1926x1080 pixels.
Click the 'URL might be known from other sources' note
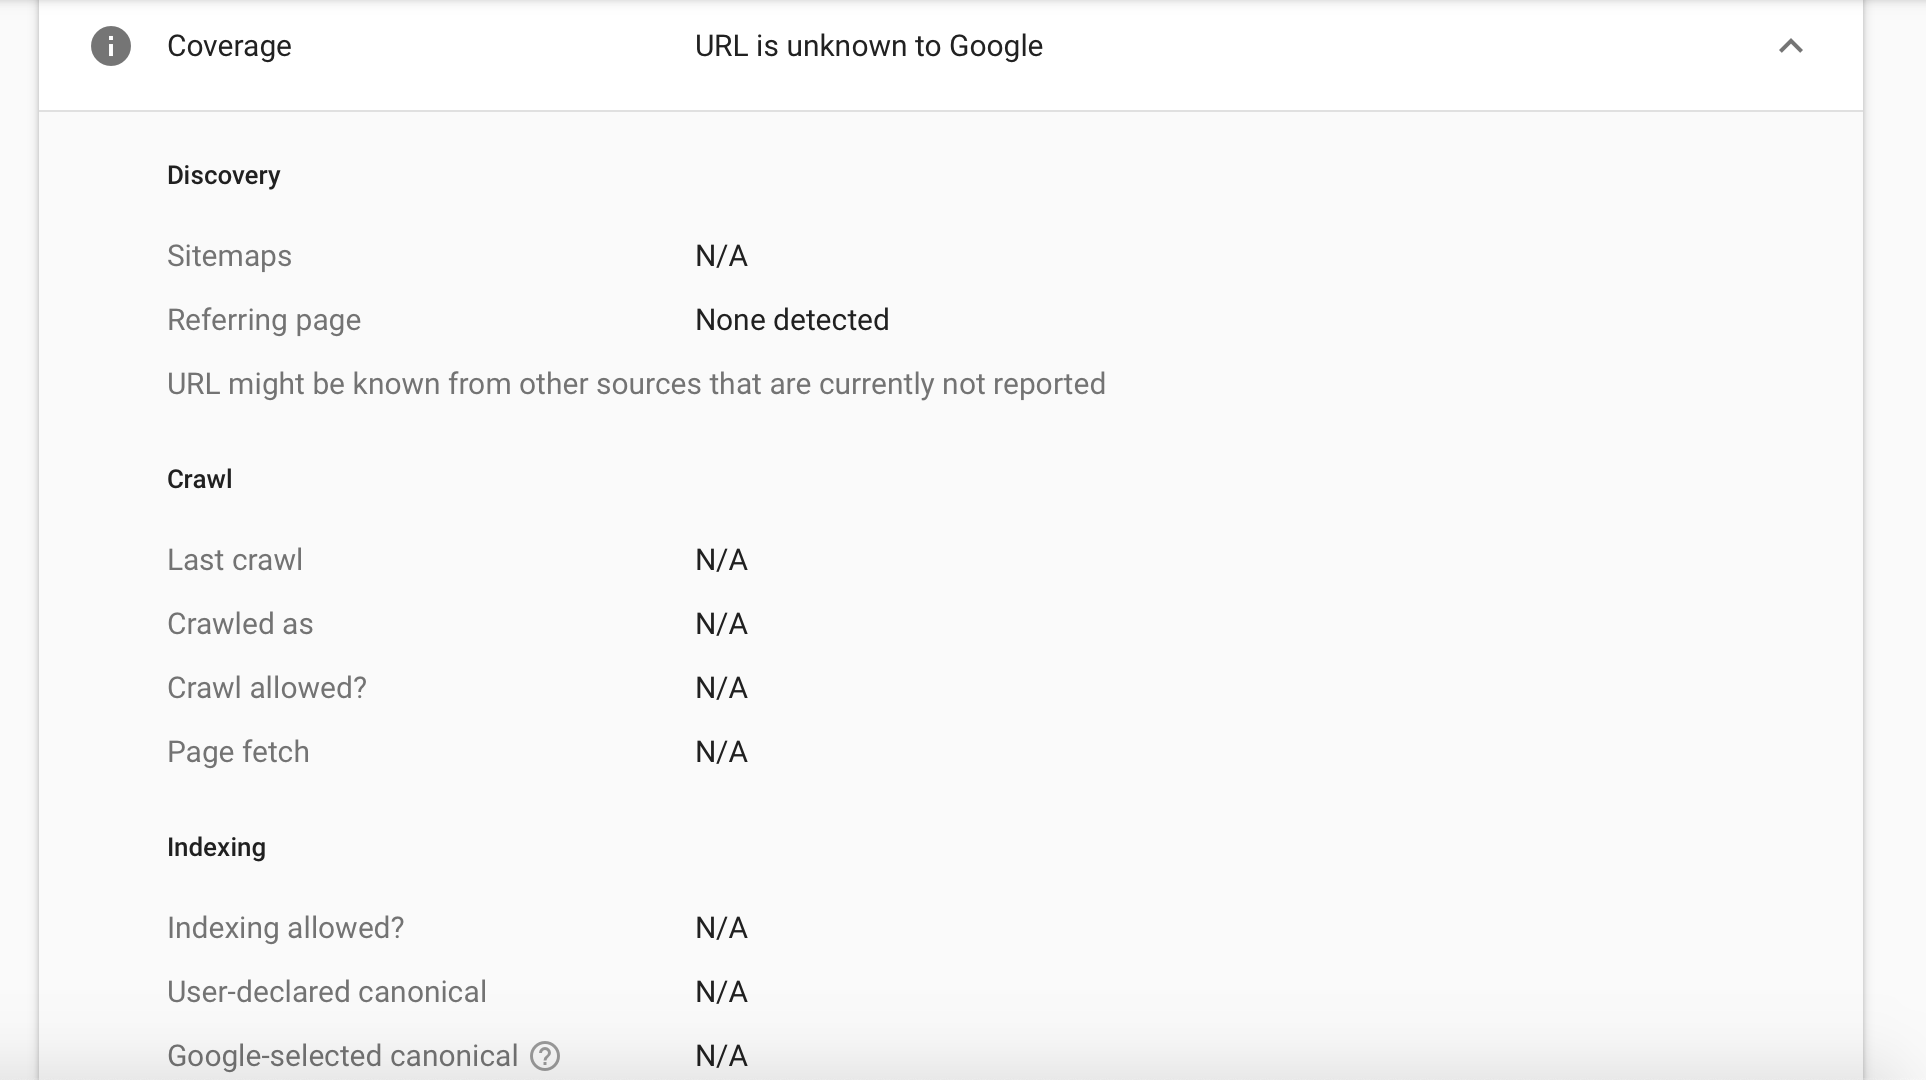(636, 384)
